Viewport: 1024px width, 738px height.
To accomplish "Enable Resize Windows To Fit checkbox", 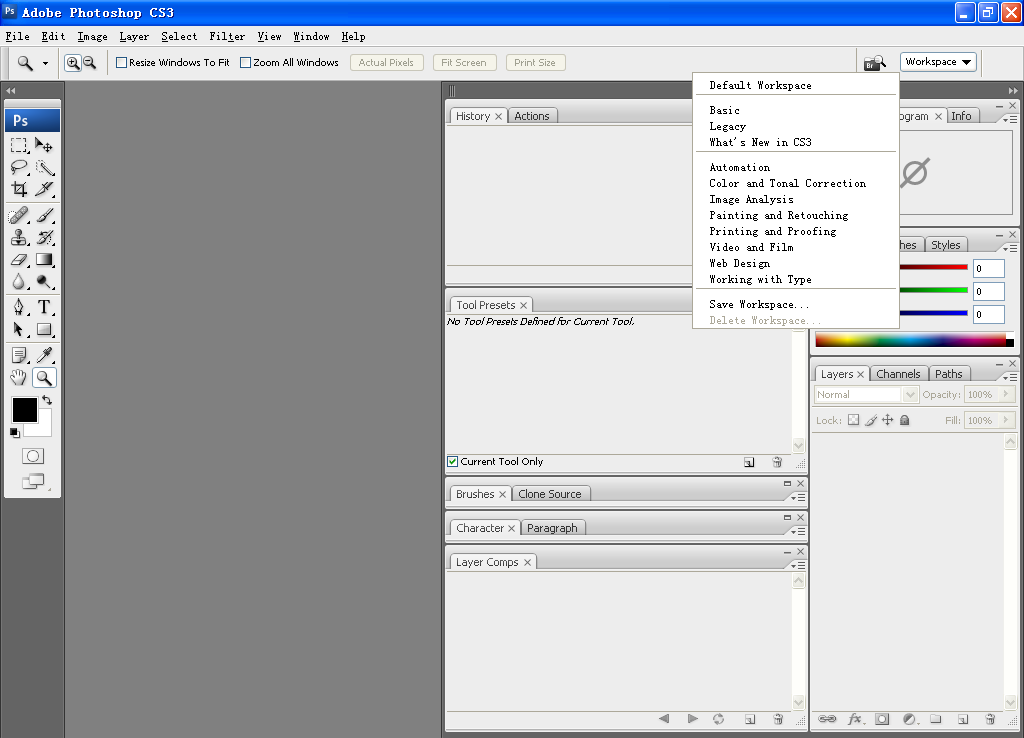I will (x=121, y=63).
